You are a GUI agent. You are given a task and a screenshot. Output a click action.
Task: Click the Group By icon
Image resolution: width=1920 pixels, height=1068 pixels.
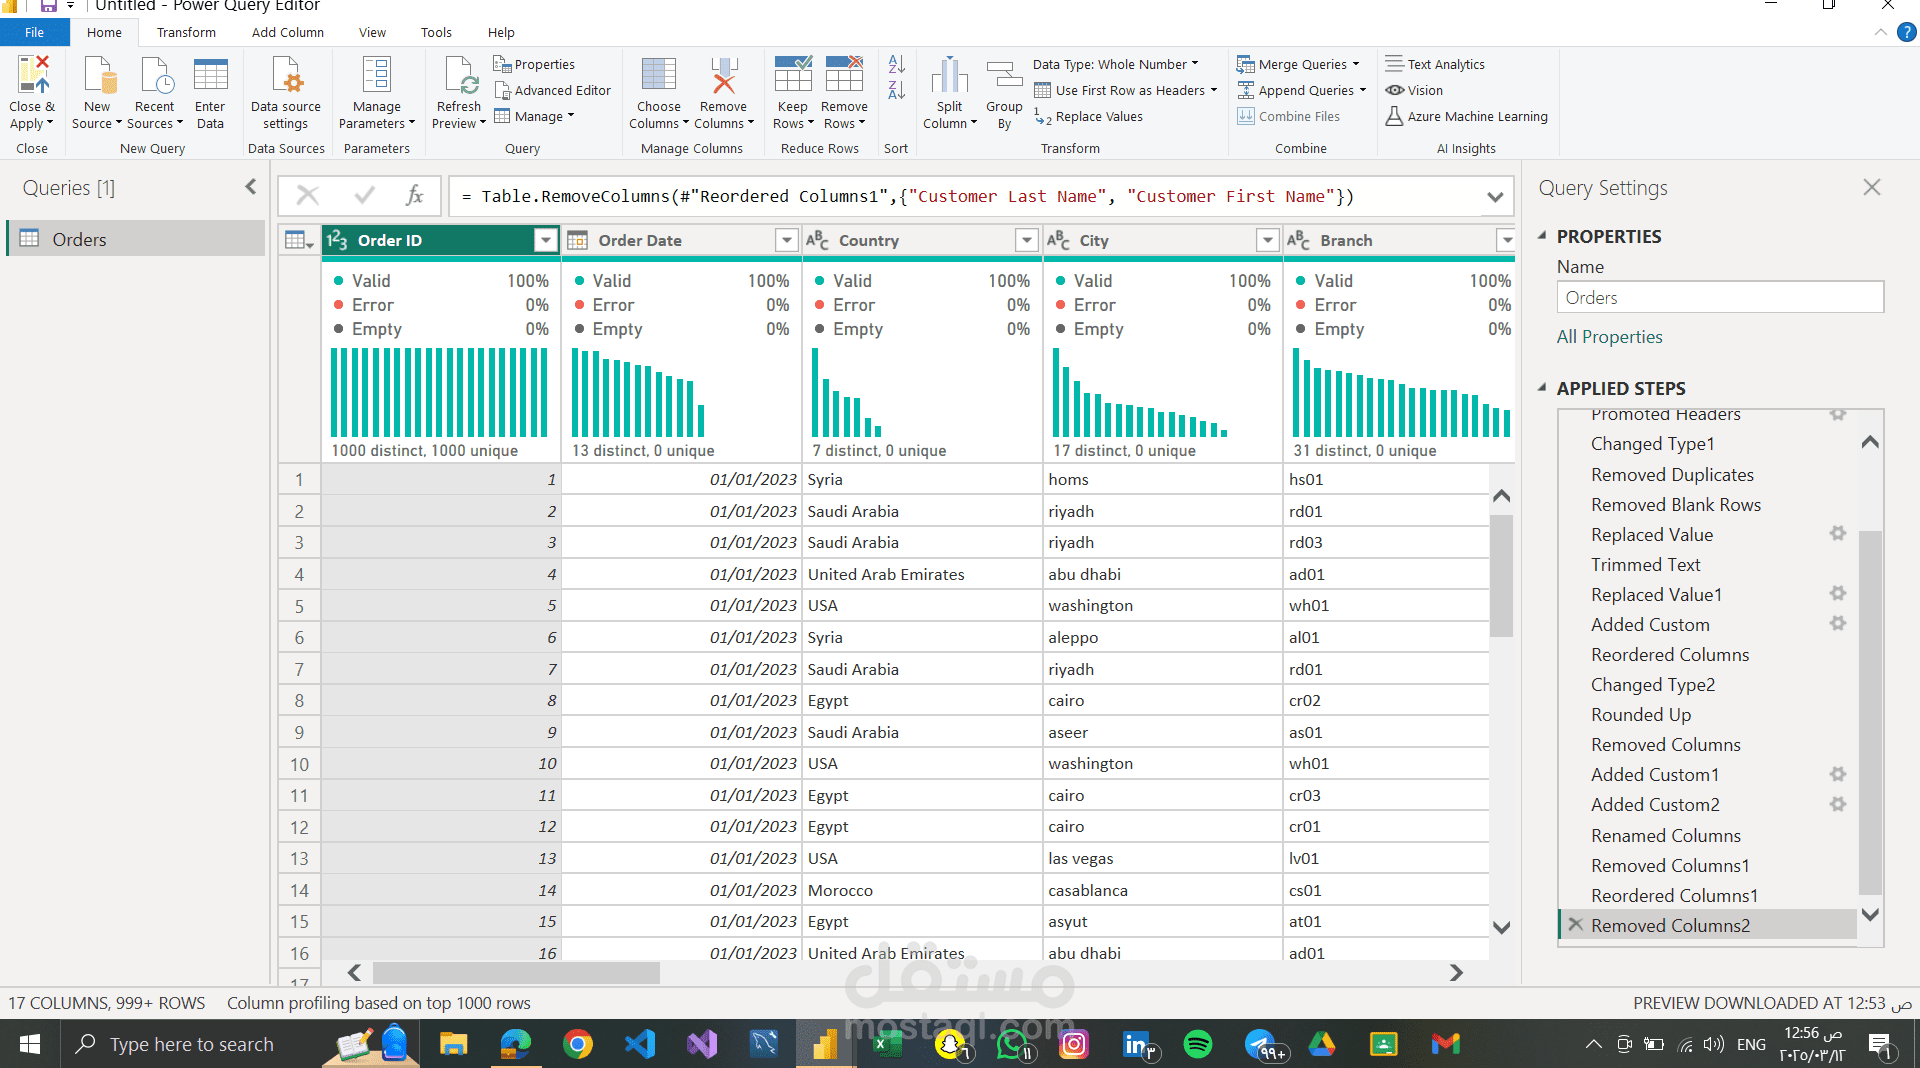click(x=1004, y=76)
